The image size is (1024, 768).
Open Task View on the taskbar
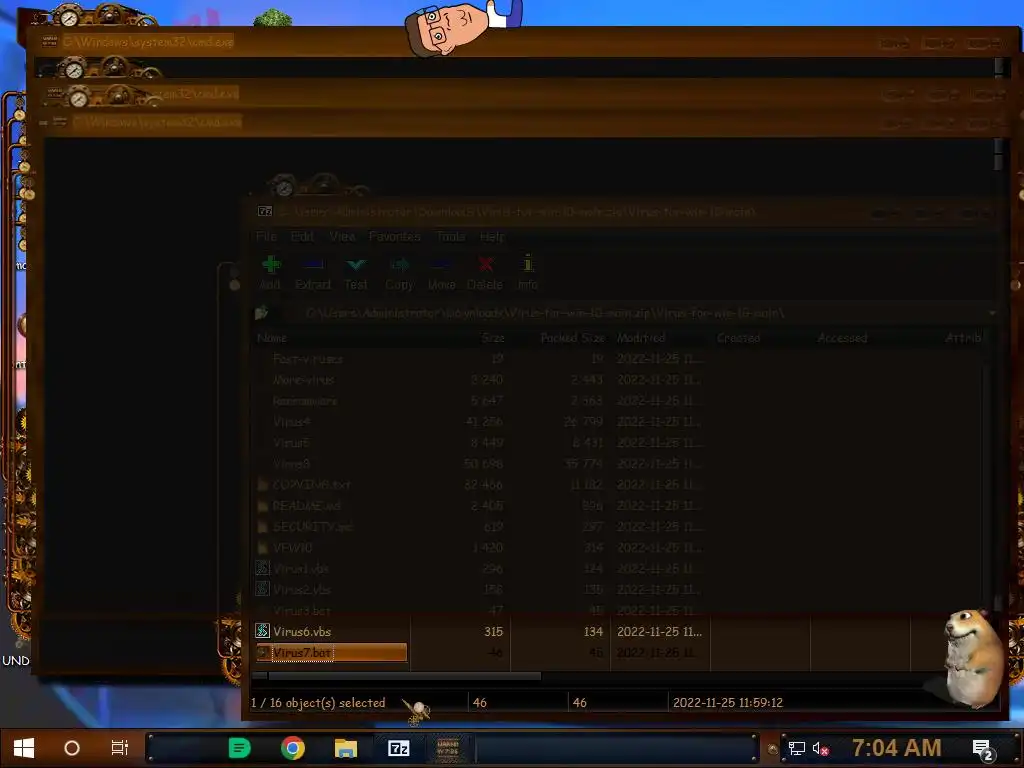click(x=120, y=748)
